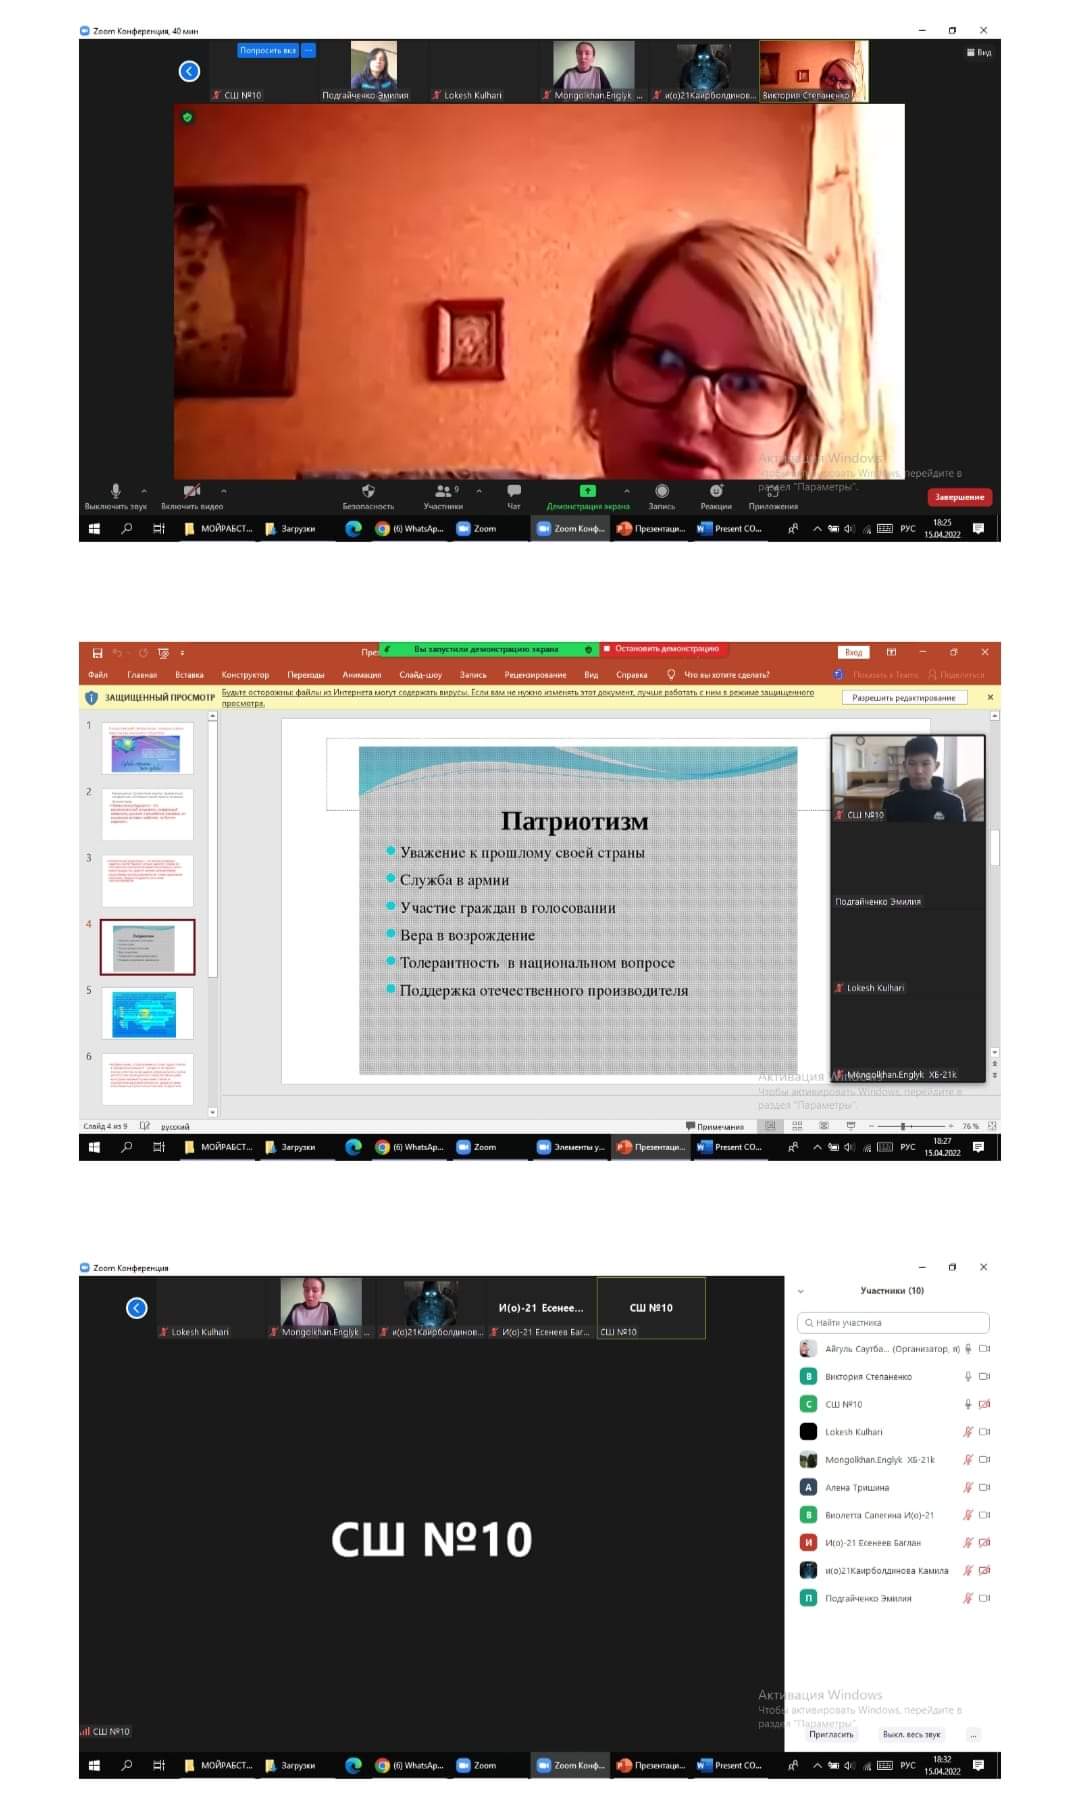
Task: Click the Пригласить button
Action: [x=832, y=1734]
